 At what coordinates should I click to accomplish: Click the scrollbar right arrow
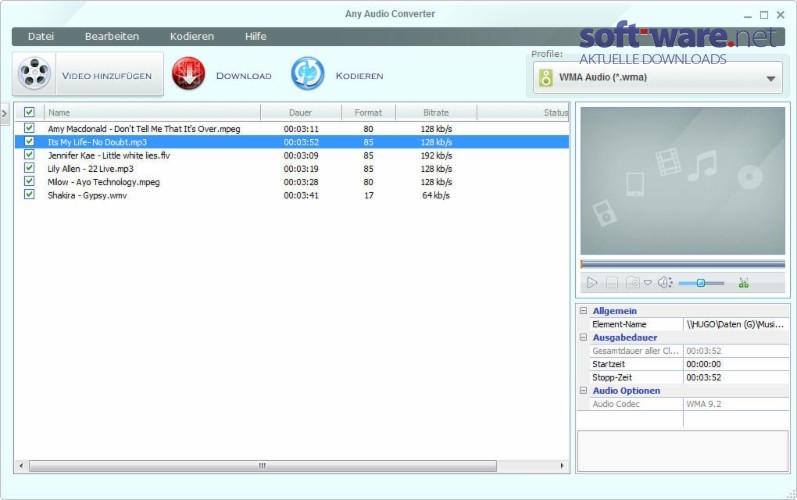coord(562,465)
